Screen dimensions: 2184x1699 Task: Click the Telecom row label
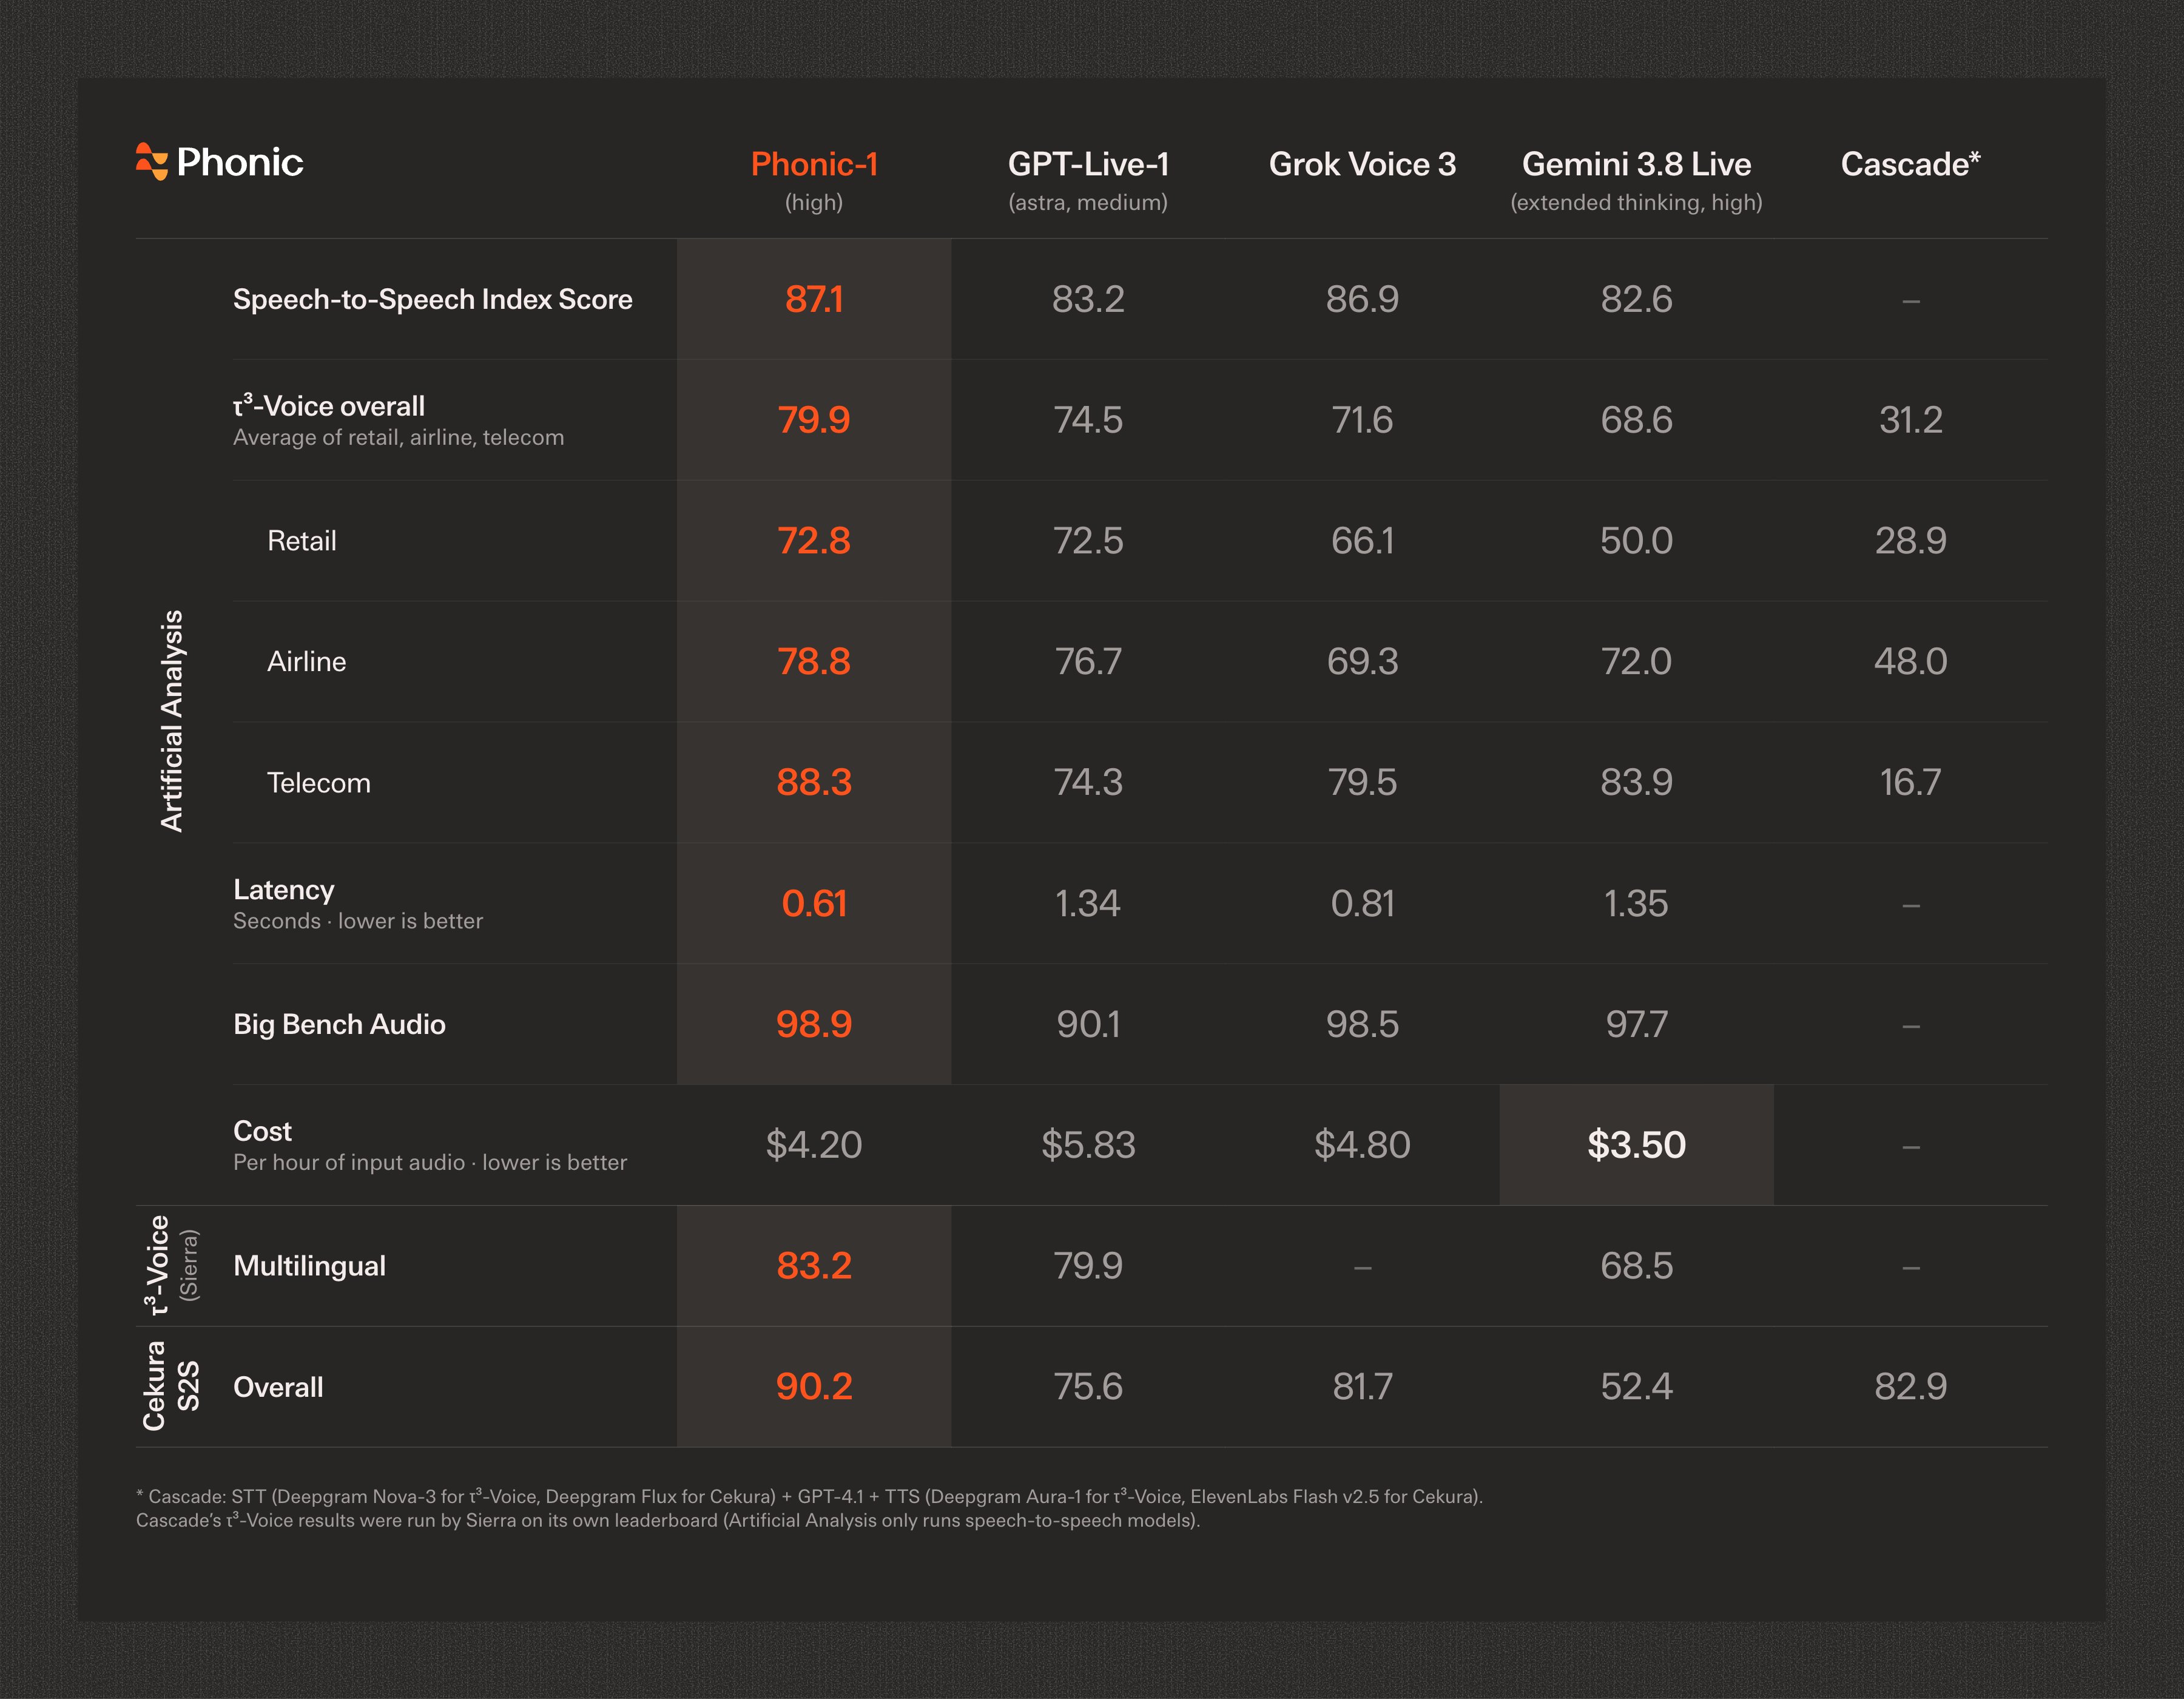tap(318, 783)
